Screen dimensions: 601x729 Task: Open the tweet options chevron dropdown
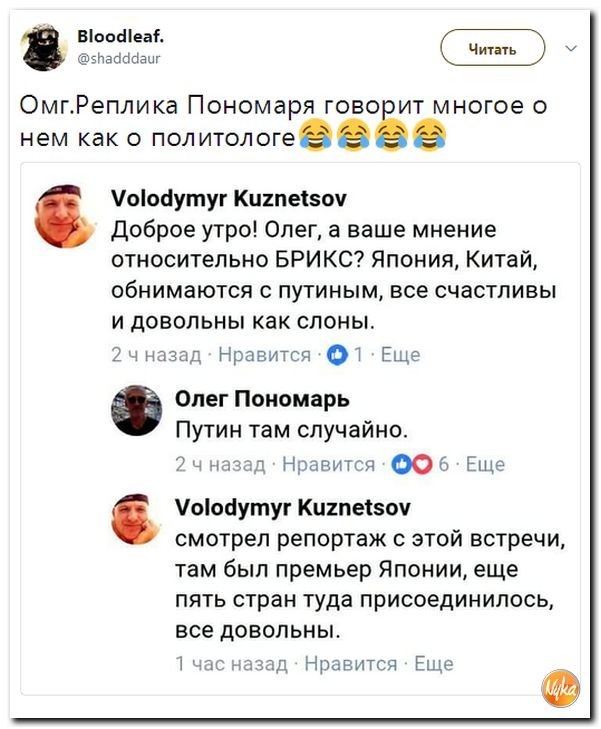pyautogui.click(x=571, y=46)
